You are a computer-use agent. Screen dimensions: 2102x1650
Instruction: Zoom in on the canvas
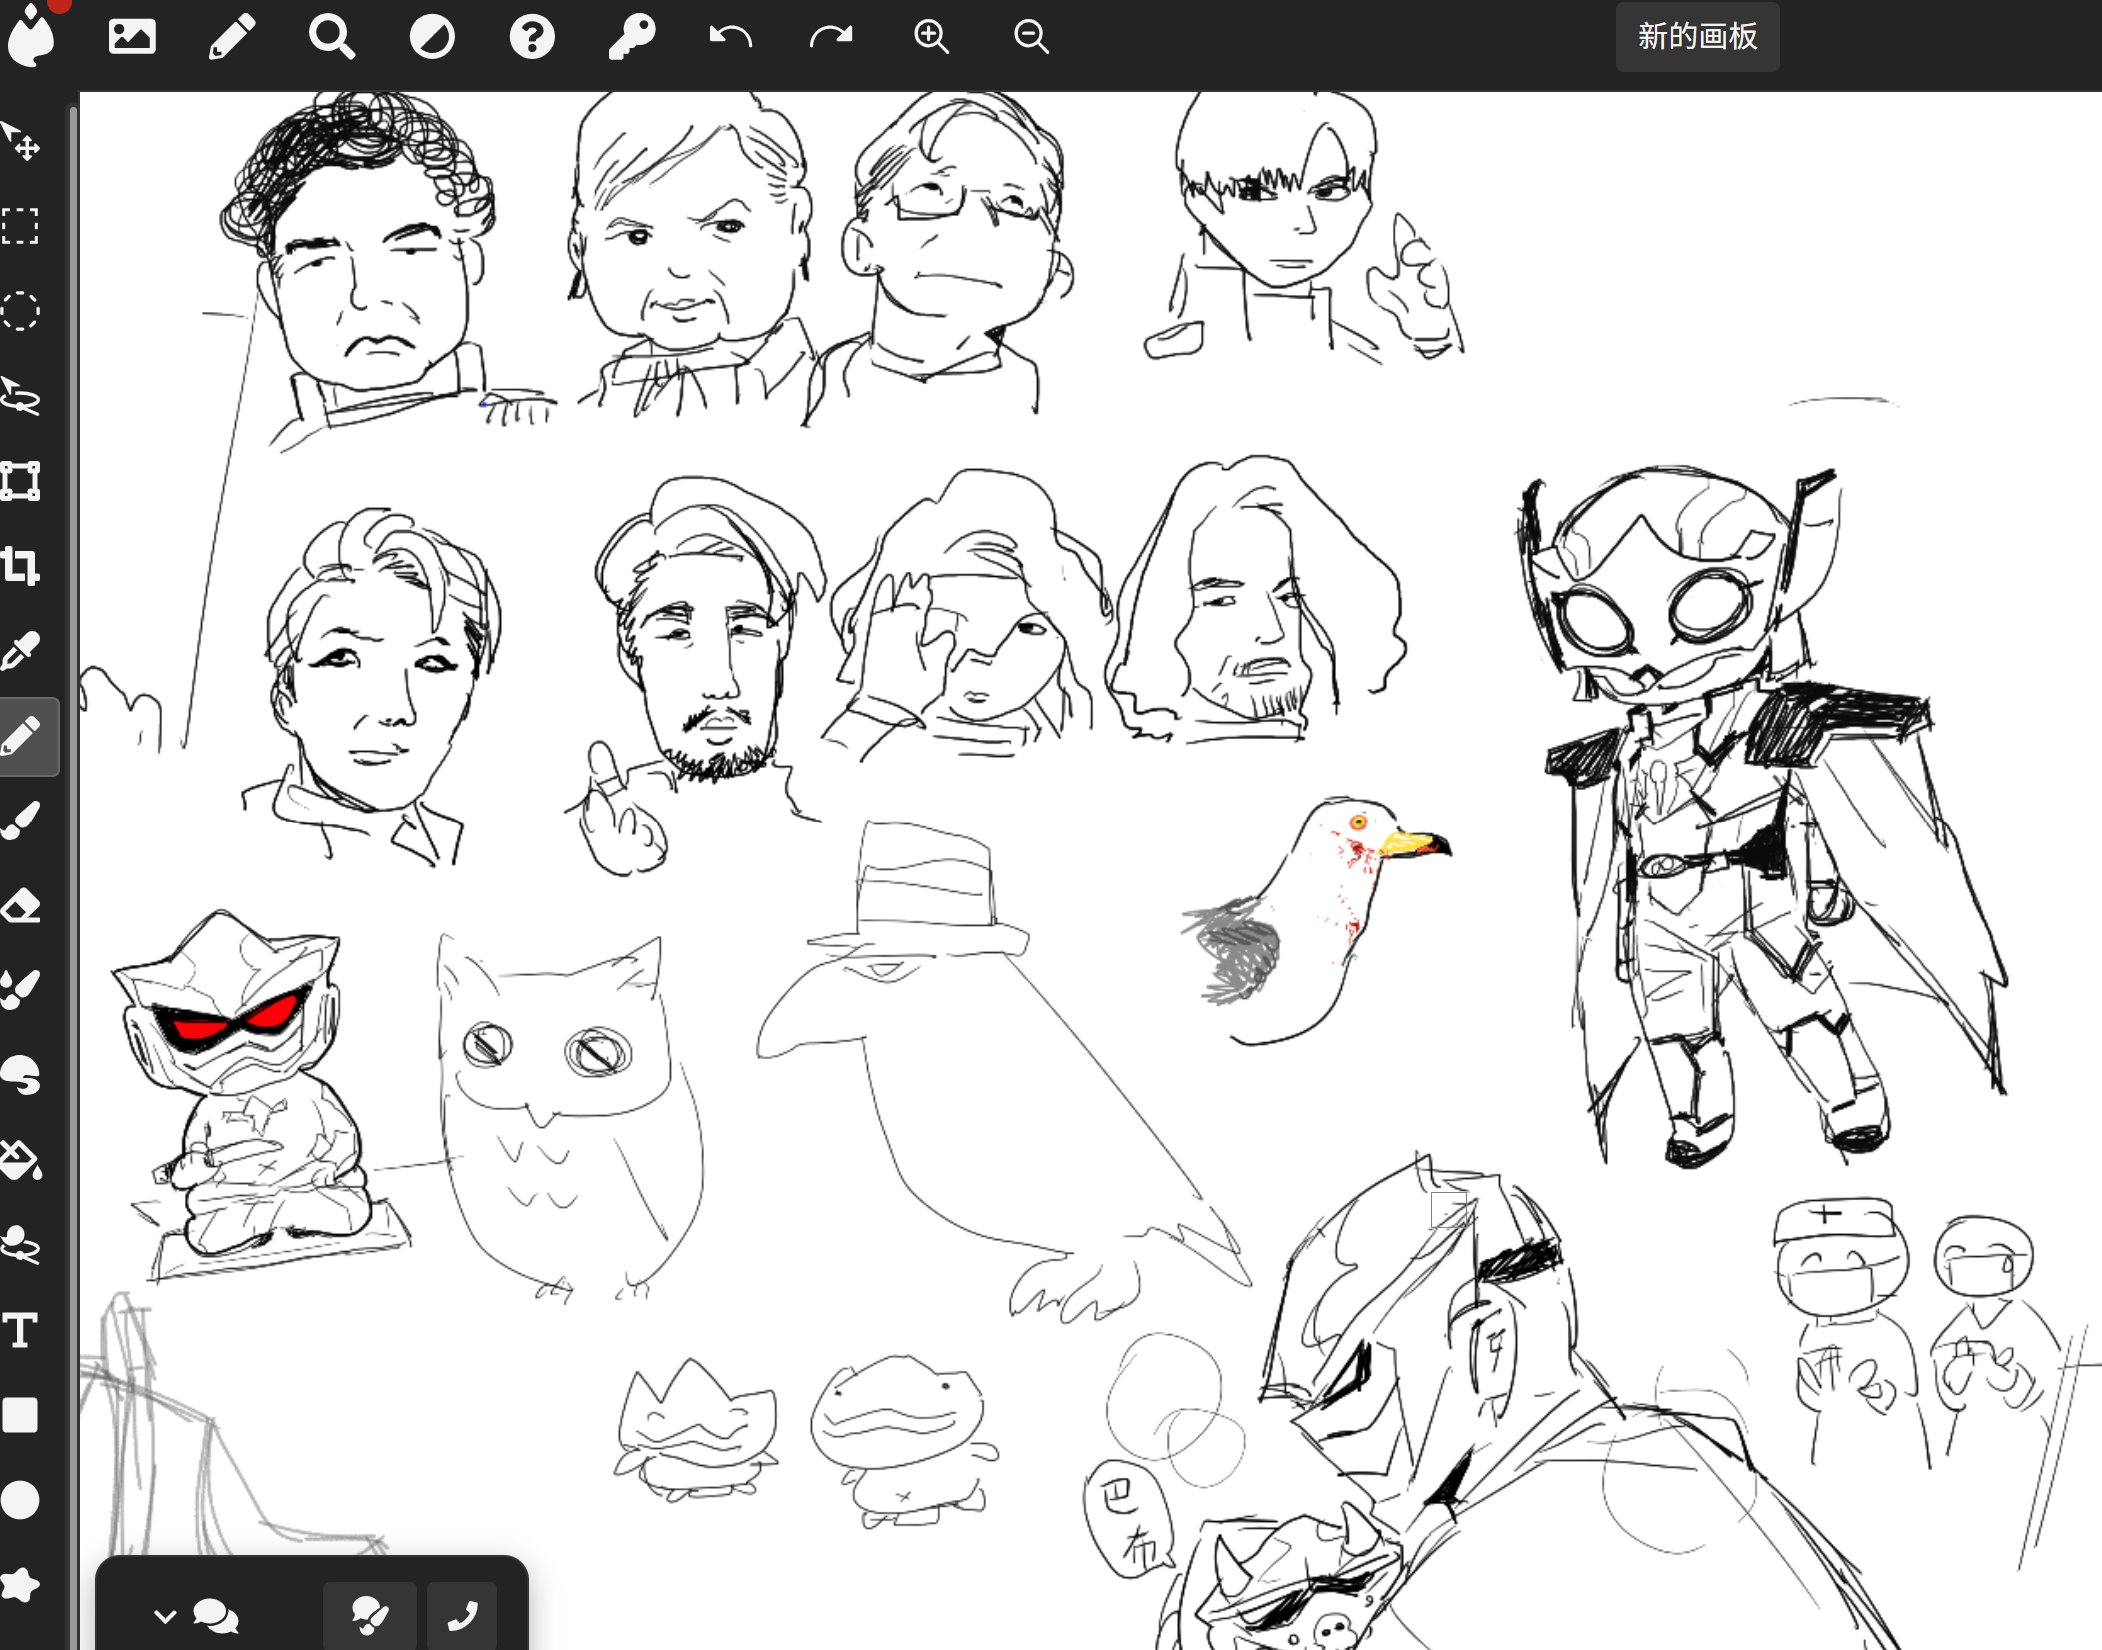931,37
